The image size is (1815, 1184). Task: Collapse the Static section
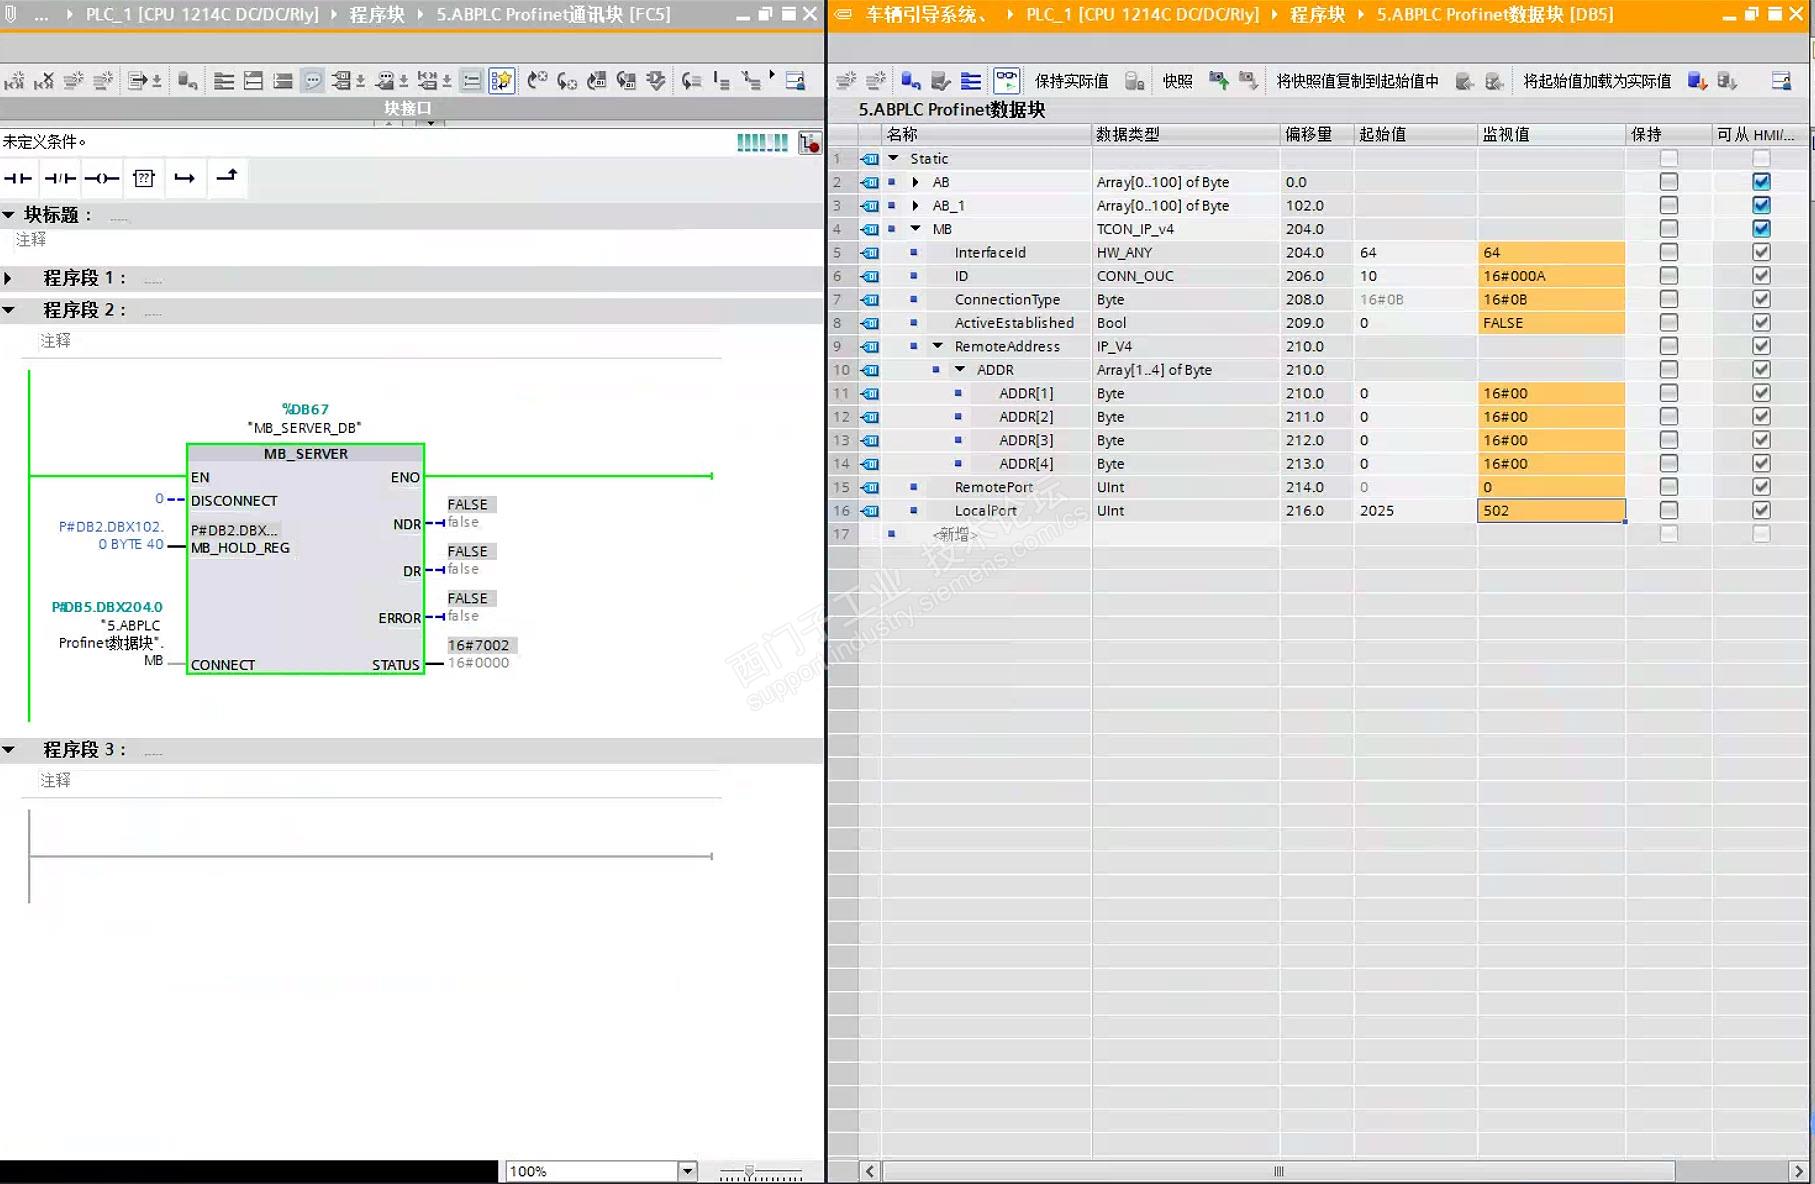tap(893, 158)
